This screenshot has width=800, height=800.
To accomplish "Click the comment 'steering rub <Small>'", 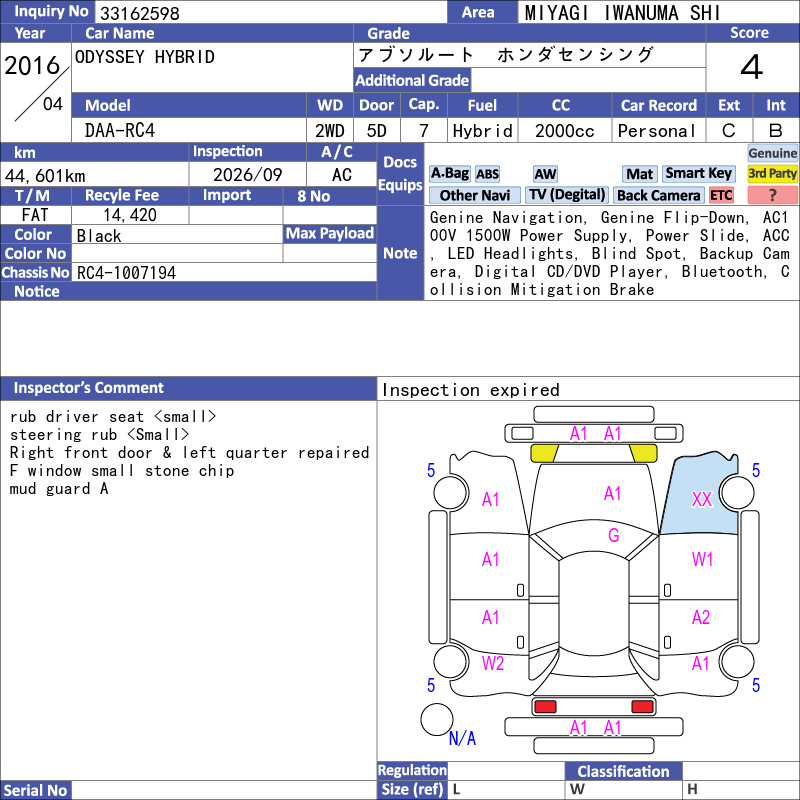I will [x=99, y=434].
